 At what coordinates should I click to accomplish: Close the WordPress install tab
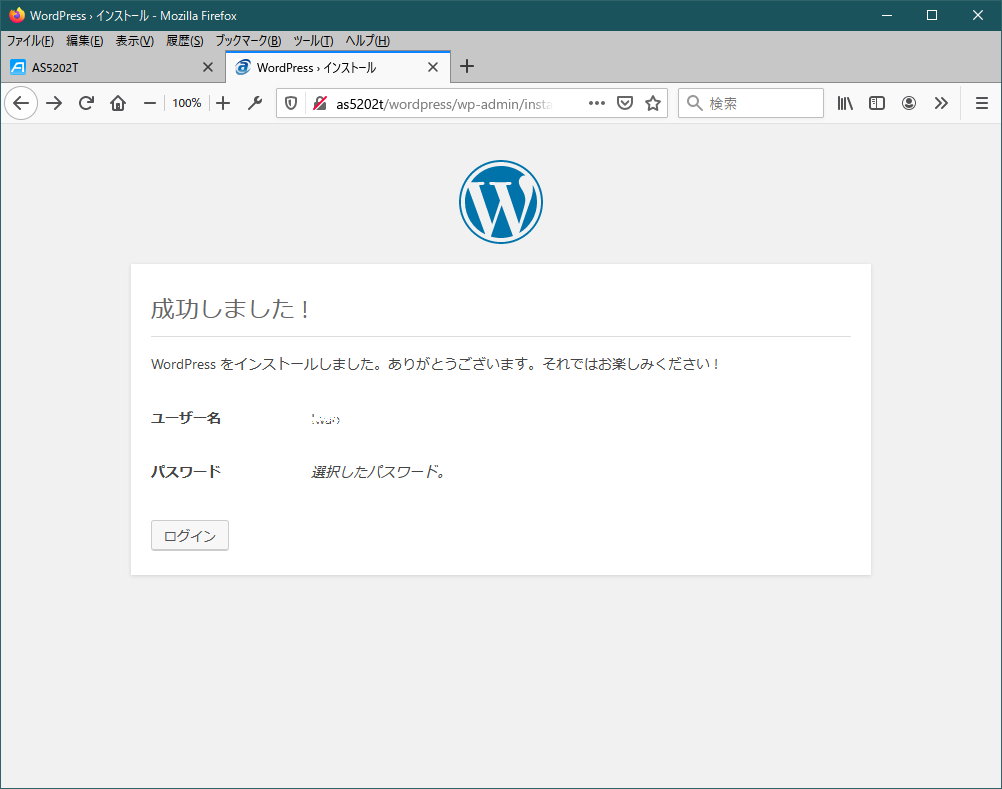point(433,67)
